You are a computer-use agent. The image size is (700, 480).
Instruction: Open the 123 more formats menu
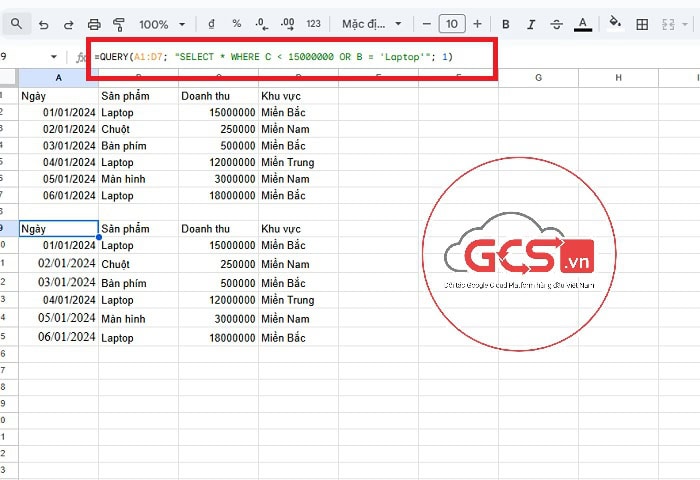point(313,23)
